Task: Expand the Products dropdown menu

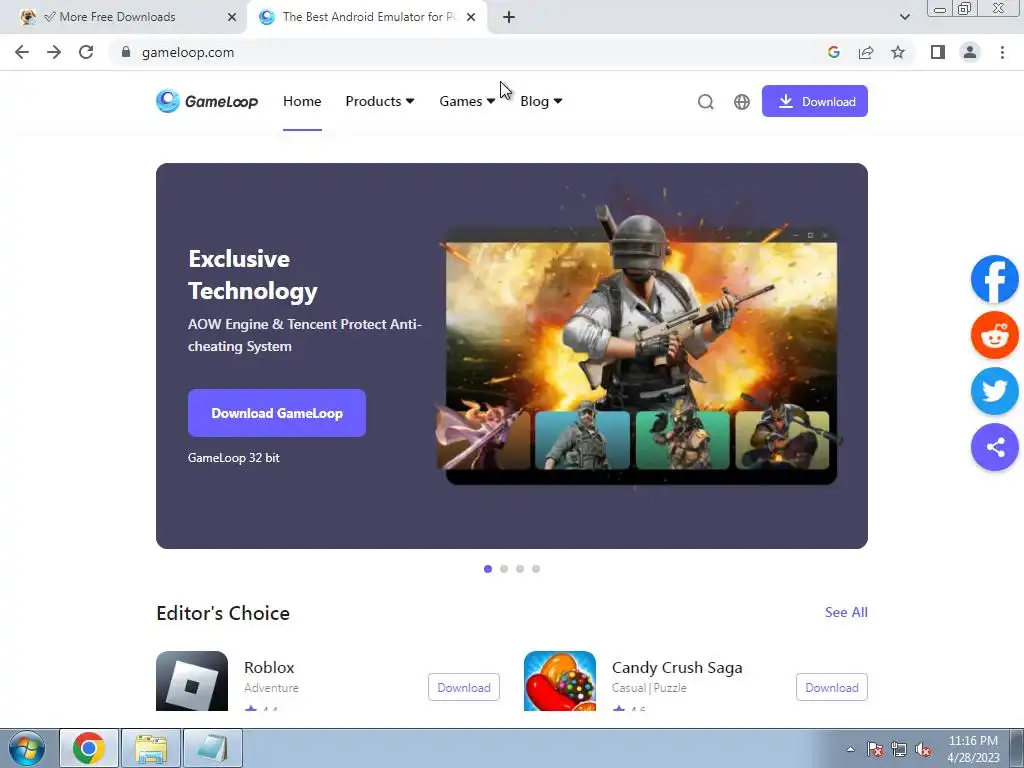Action: pos(379,101)
